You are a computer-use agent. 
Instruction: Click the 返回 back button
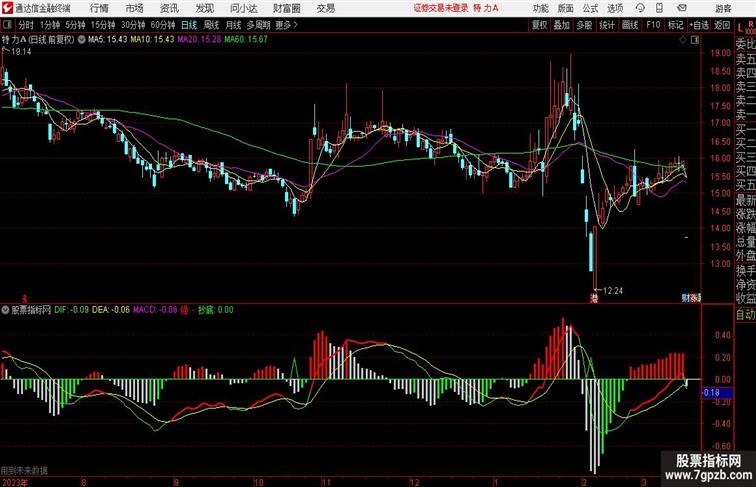pyautogui.click(x=722, y=25)
